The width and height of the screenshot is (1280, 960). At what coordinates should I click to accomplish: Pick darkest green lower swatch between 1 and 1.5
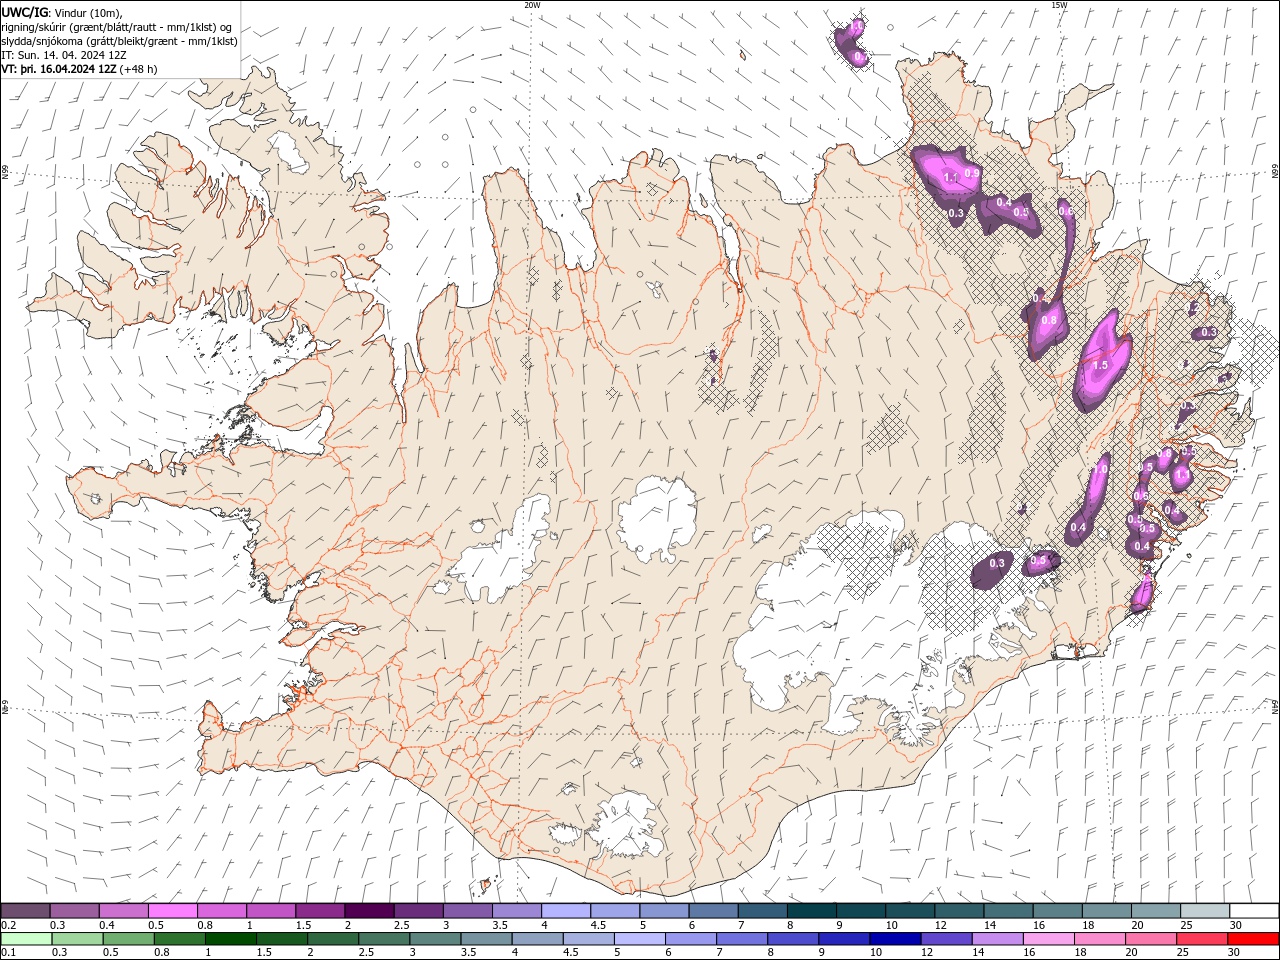point(230,939)
